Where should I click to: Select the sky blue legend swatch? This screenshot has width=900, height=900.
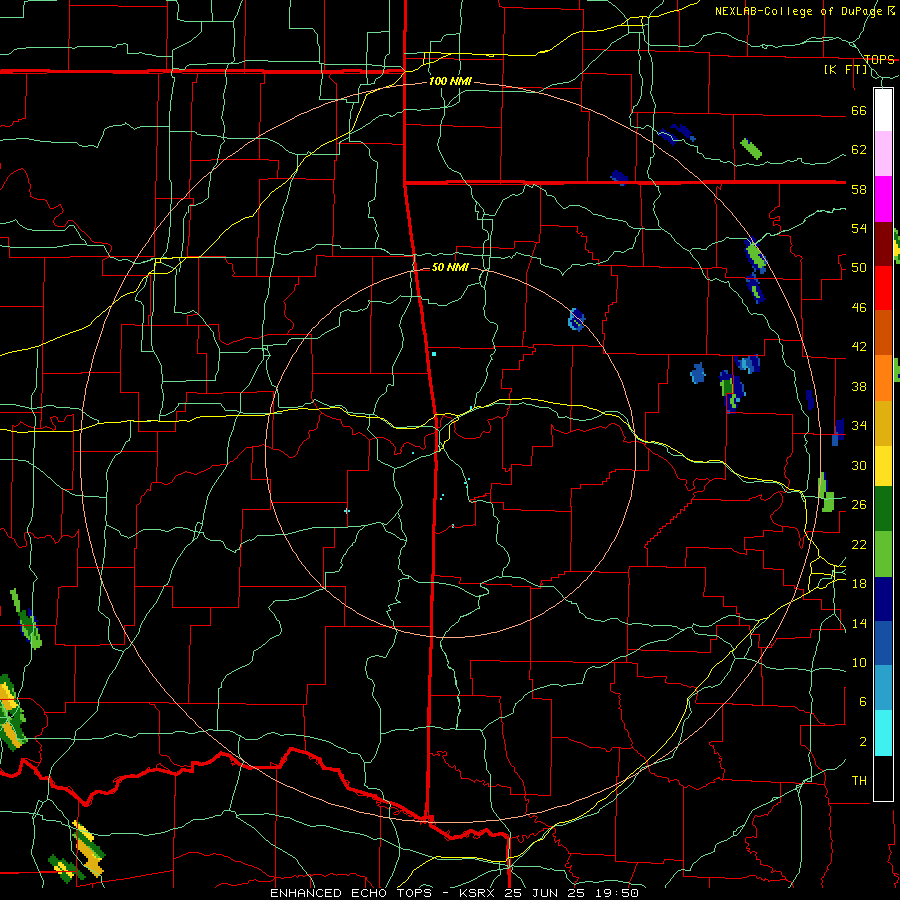[883, 688]
